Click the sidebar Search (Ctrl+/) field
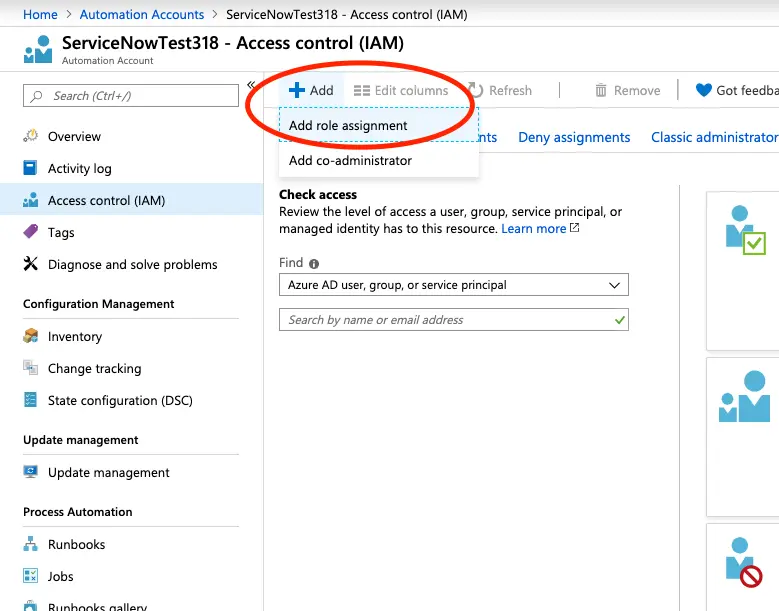This screenshot has height=611, width=779. [x=131, y=95]
